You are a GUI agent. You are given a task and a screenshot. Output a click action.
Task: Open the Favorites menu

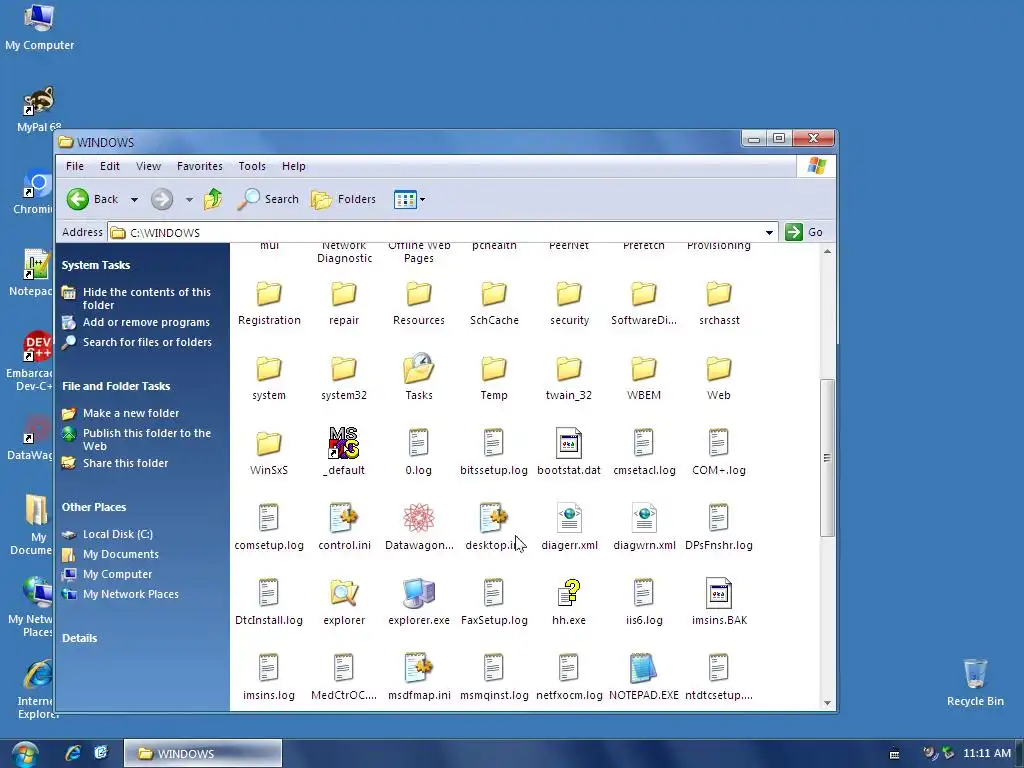coord(200,166)
